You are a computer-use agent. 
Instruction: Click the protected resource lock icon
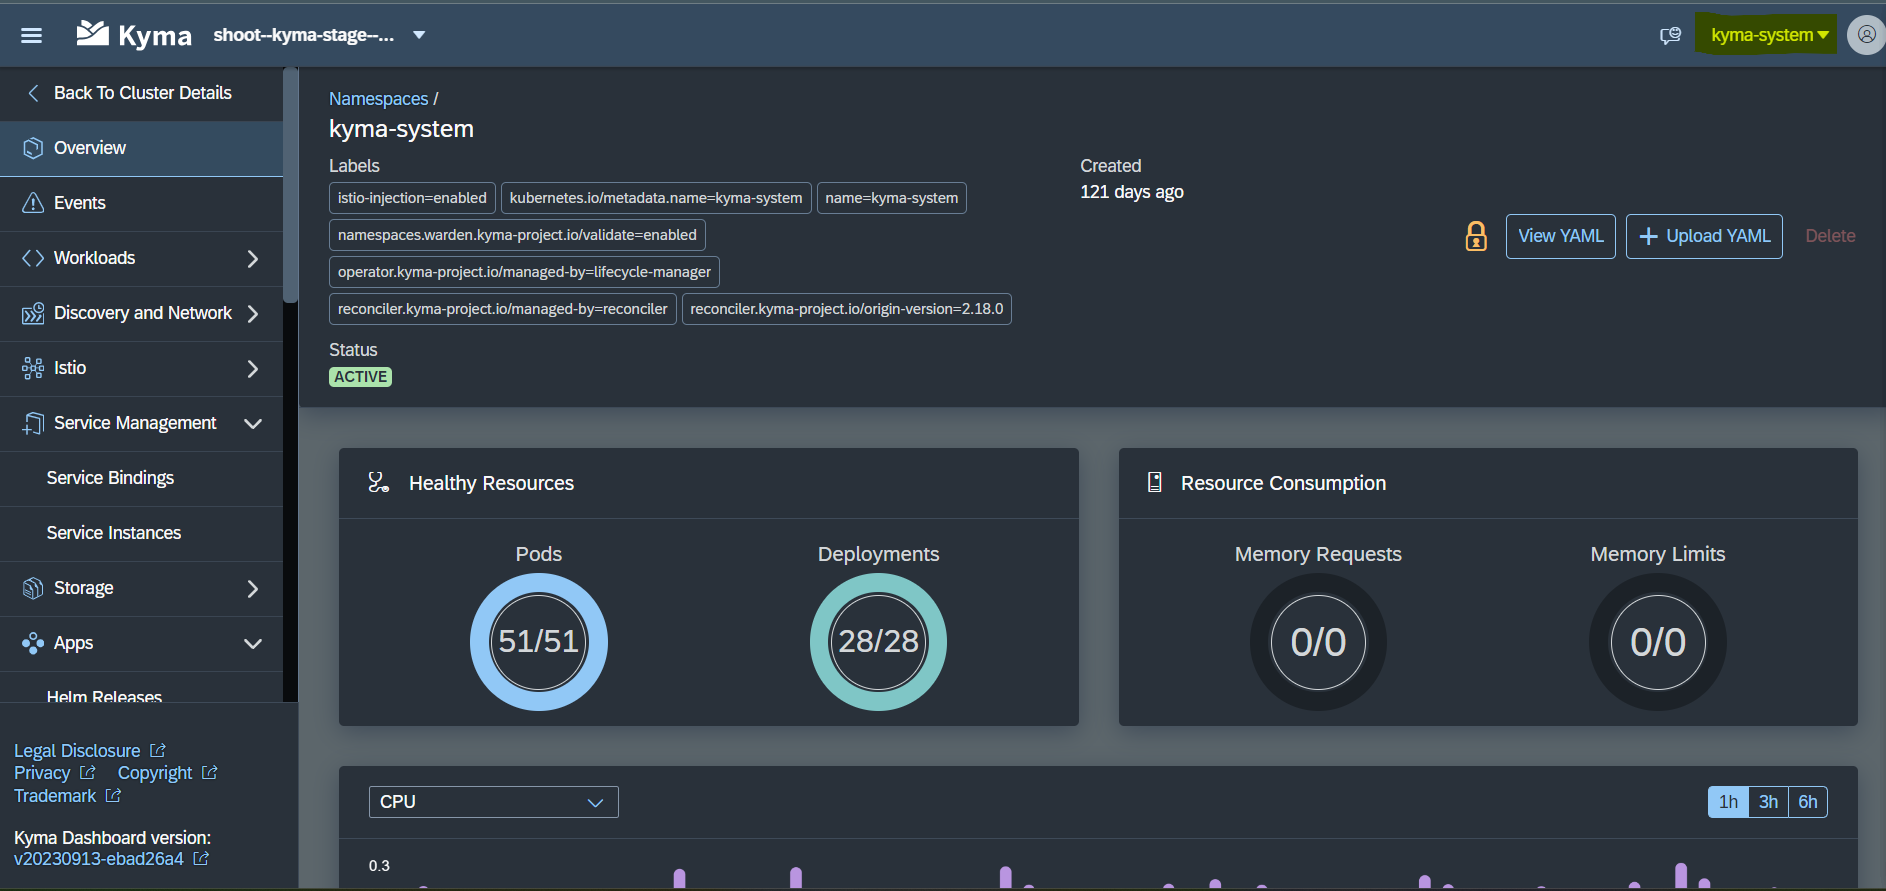tap(1476, 236)
